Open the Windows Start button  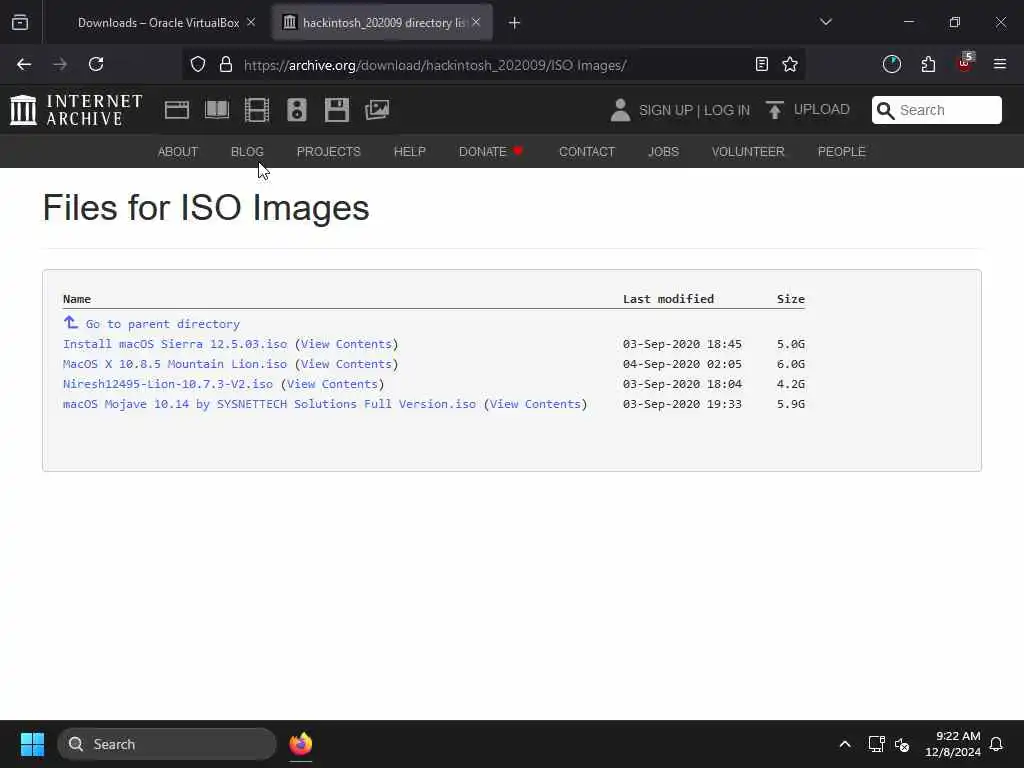[x=32, y=744]
